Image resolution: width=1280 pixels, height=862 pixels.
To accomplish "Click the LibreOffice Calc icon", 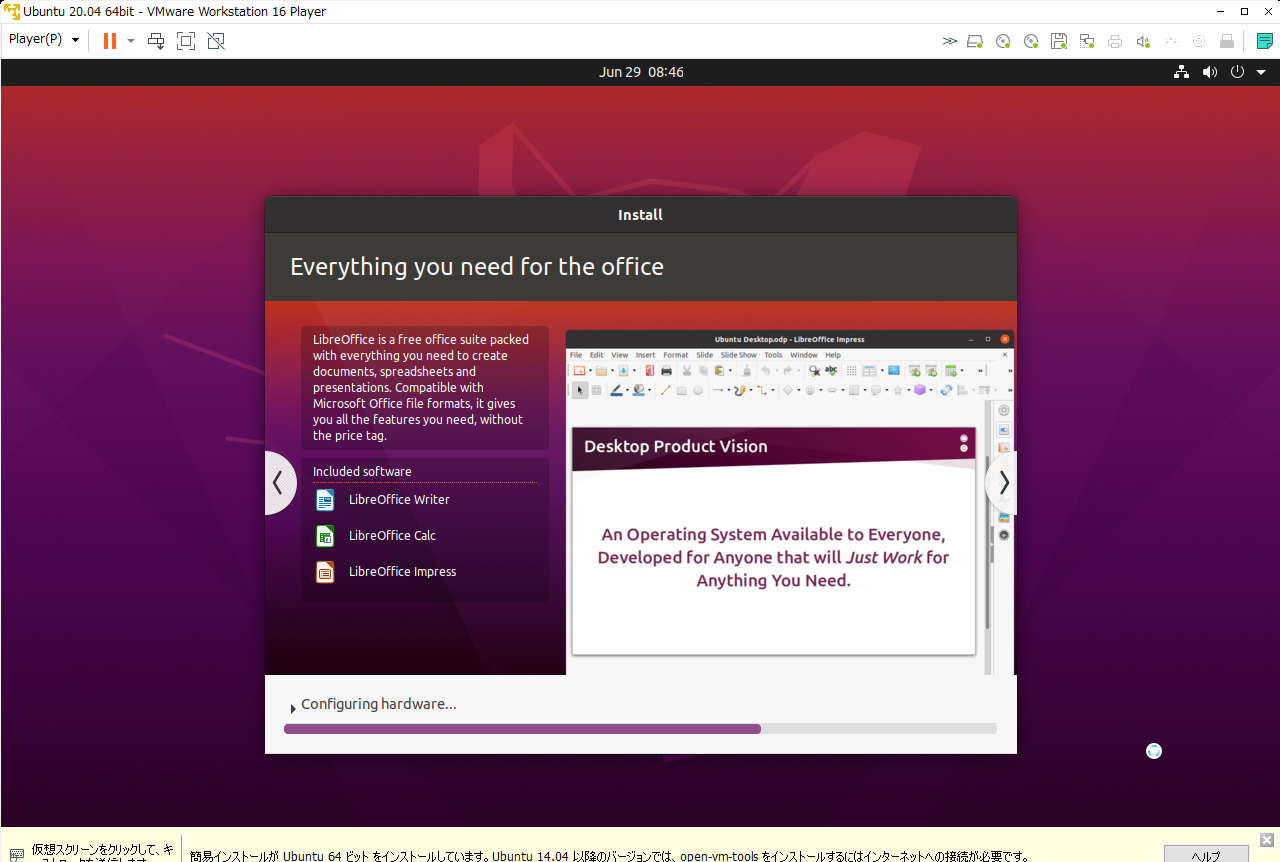I will [x=325, y=536].
